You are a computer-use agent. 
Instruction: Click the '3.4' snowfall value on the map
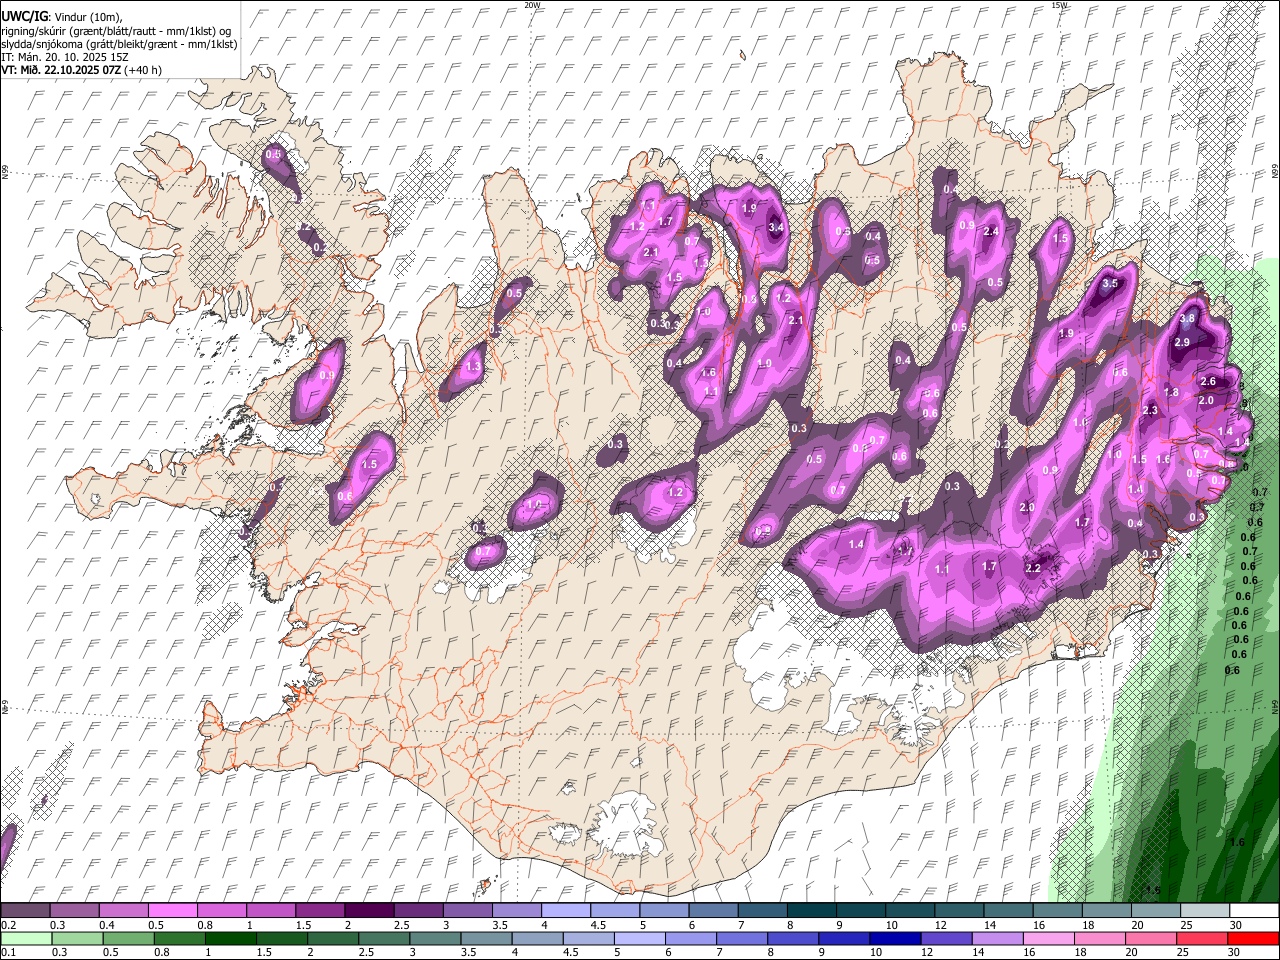[776, 227]
